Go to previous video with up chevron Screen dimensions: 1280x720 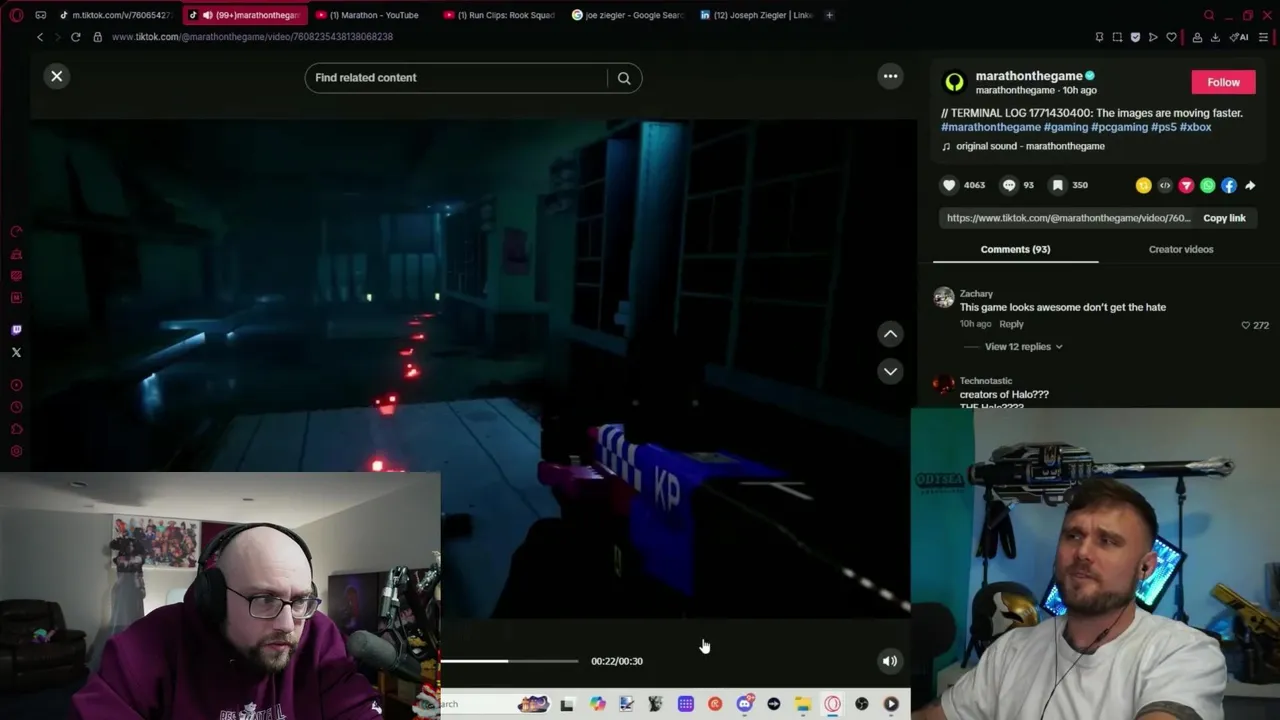tap(890, 334)
